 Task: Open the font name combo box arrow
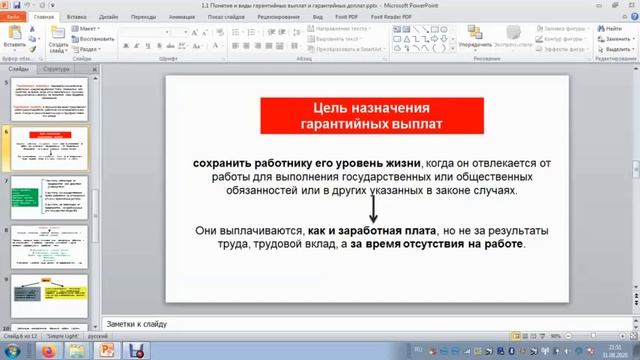coord(167,32)
